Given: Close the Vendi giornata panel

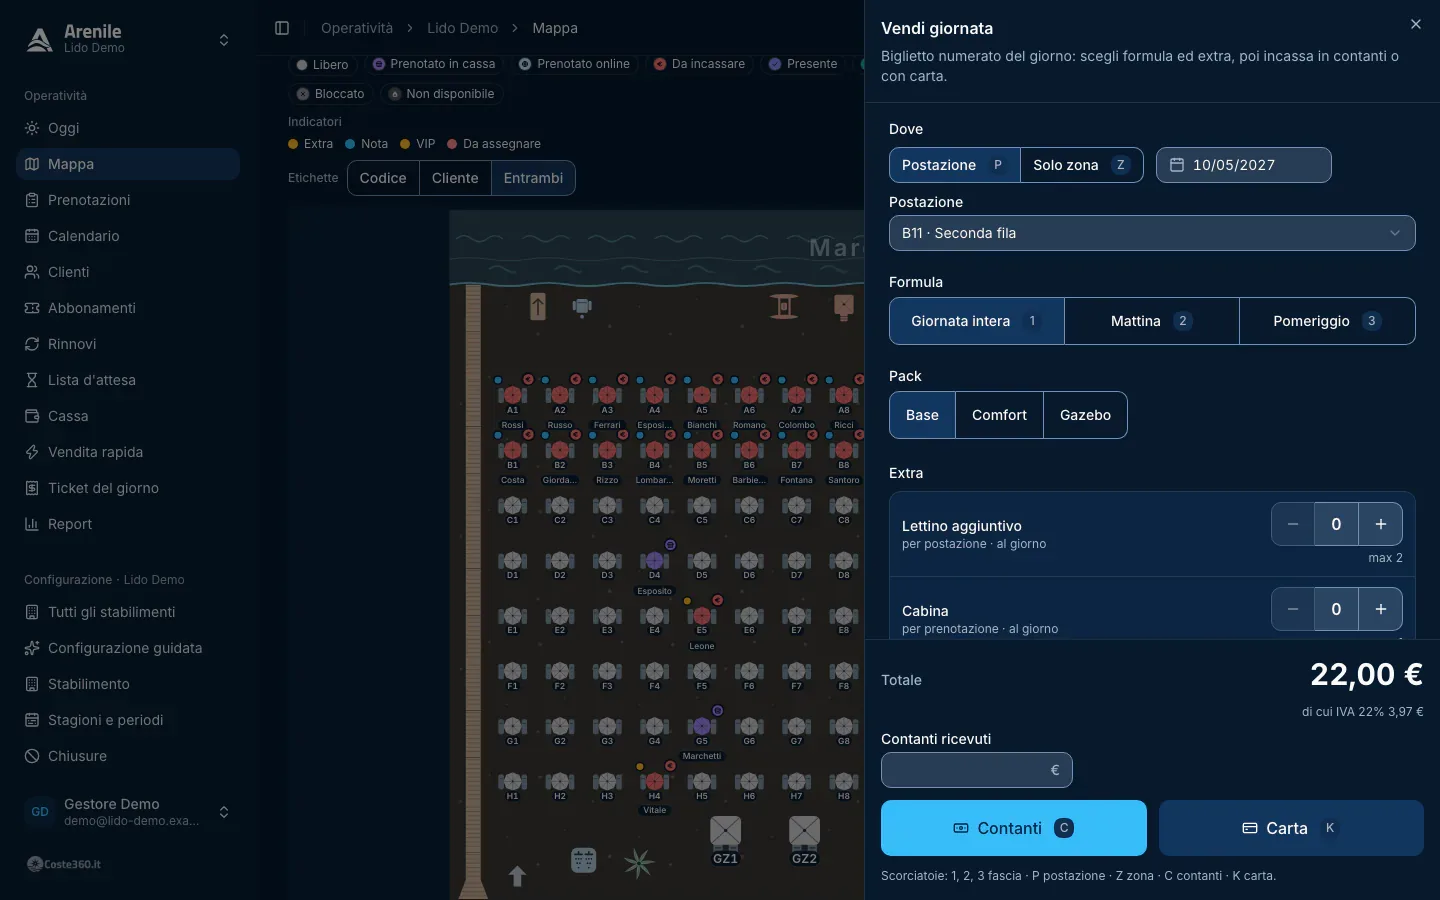Looking at the screenshot, I should click(x=1415, y=24).
